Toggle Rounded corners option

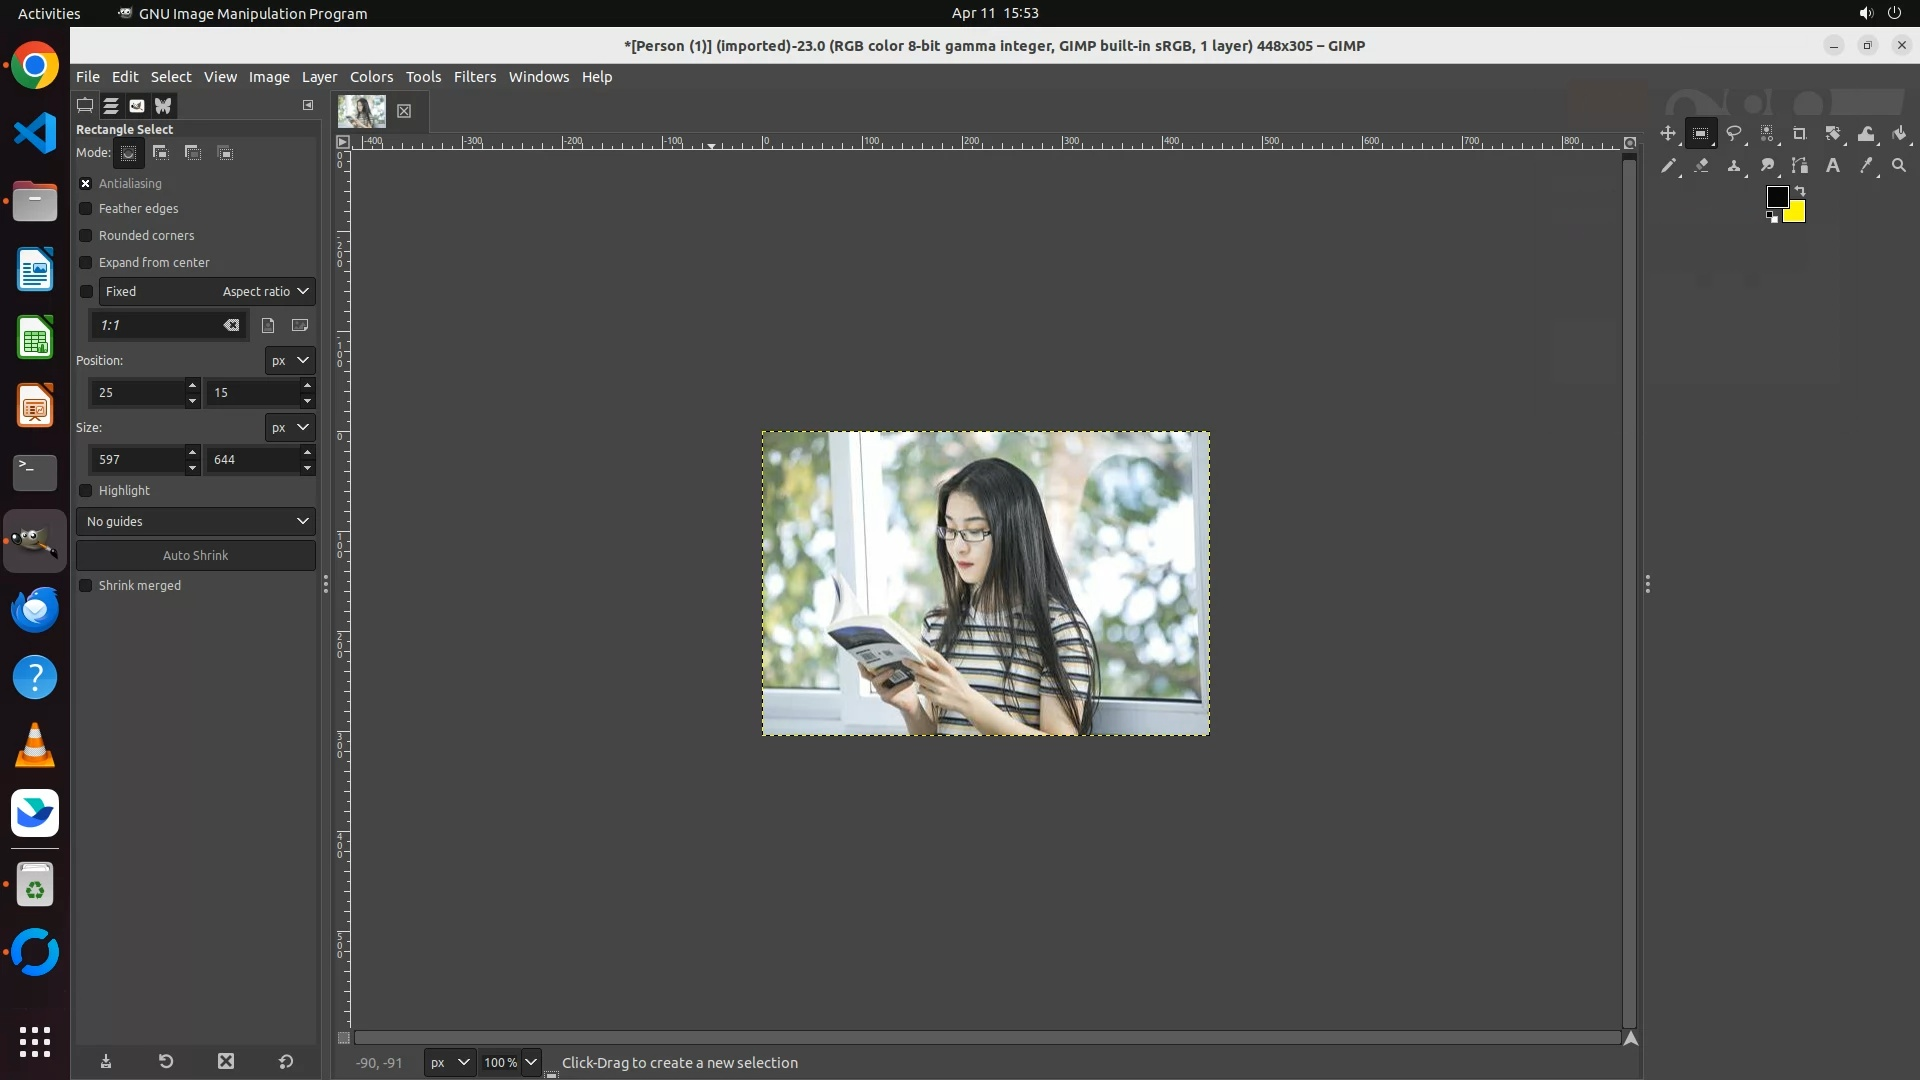tap(86, 236)
